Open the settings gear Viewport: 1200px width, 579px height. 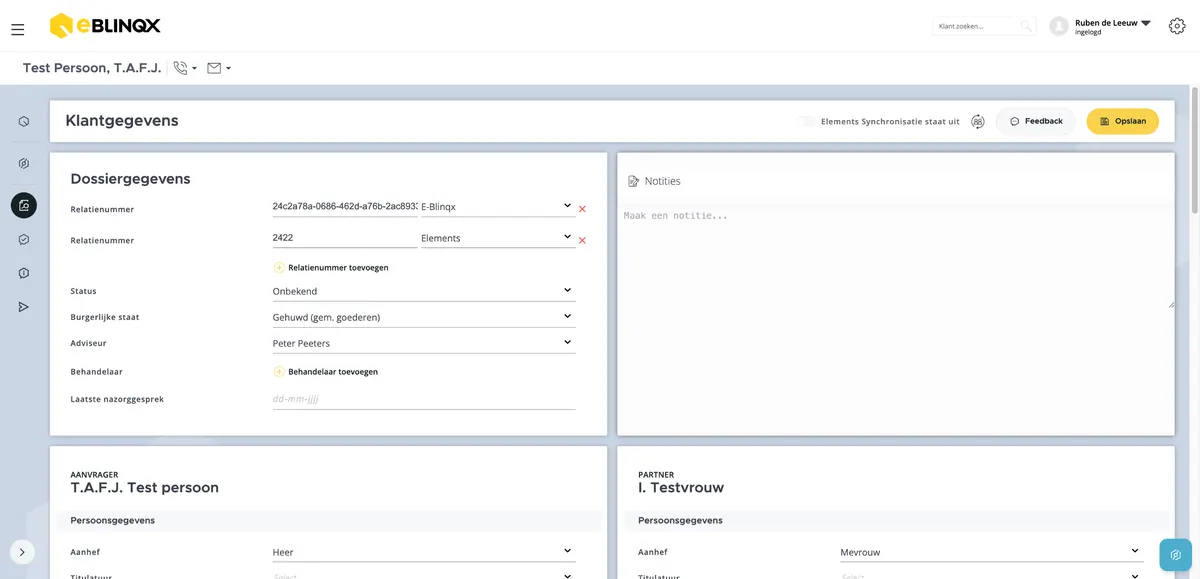tap(1177, 26)
